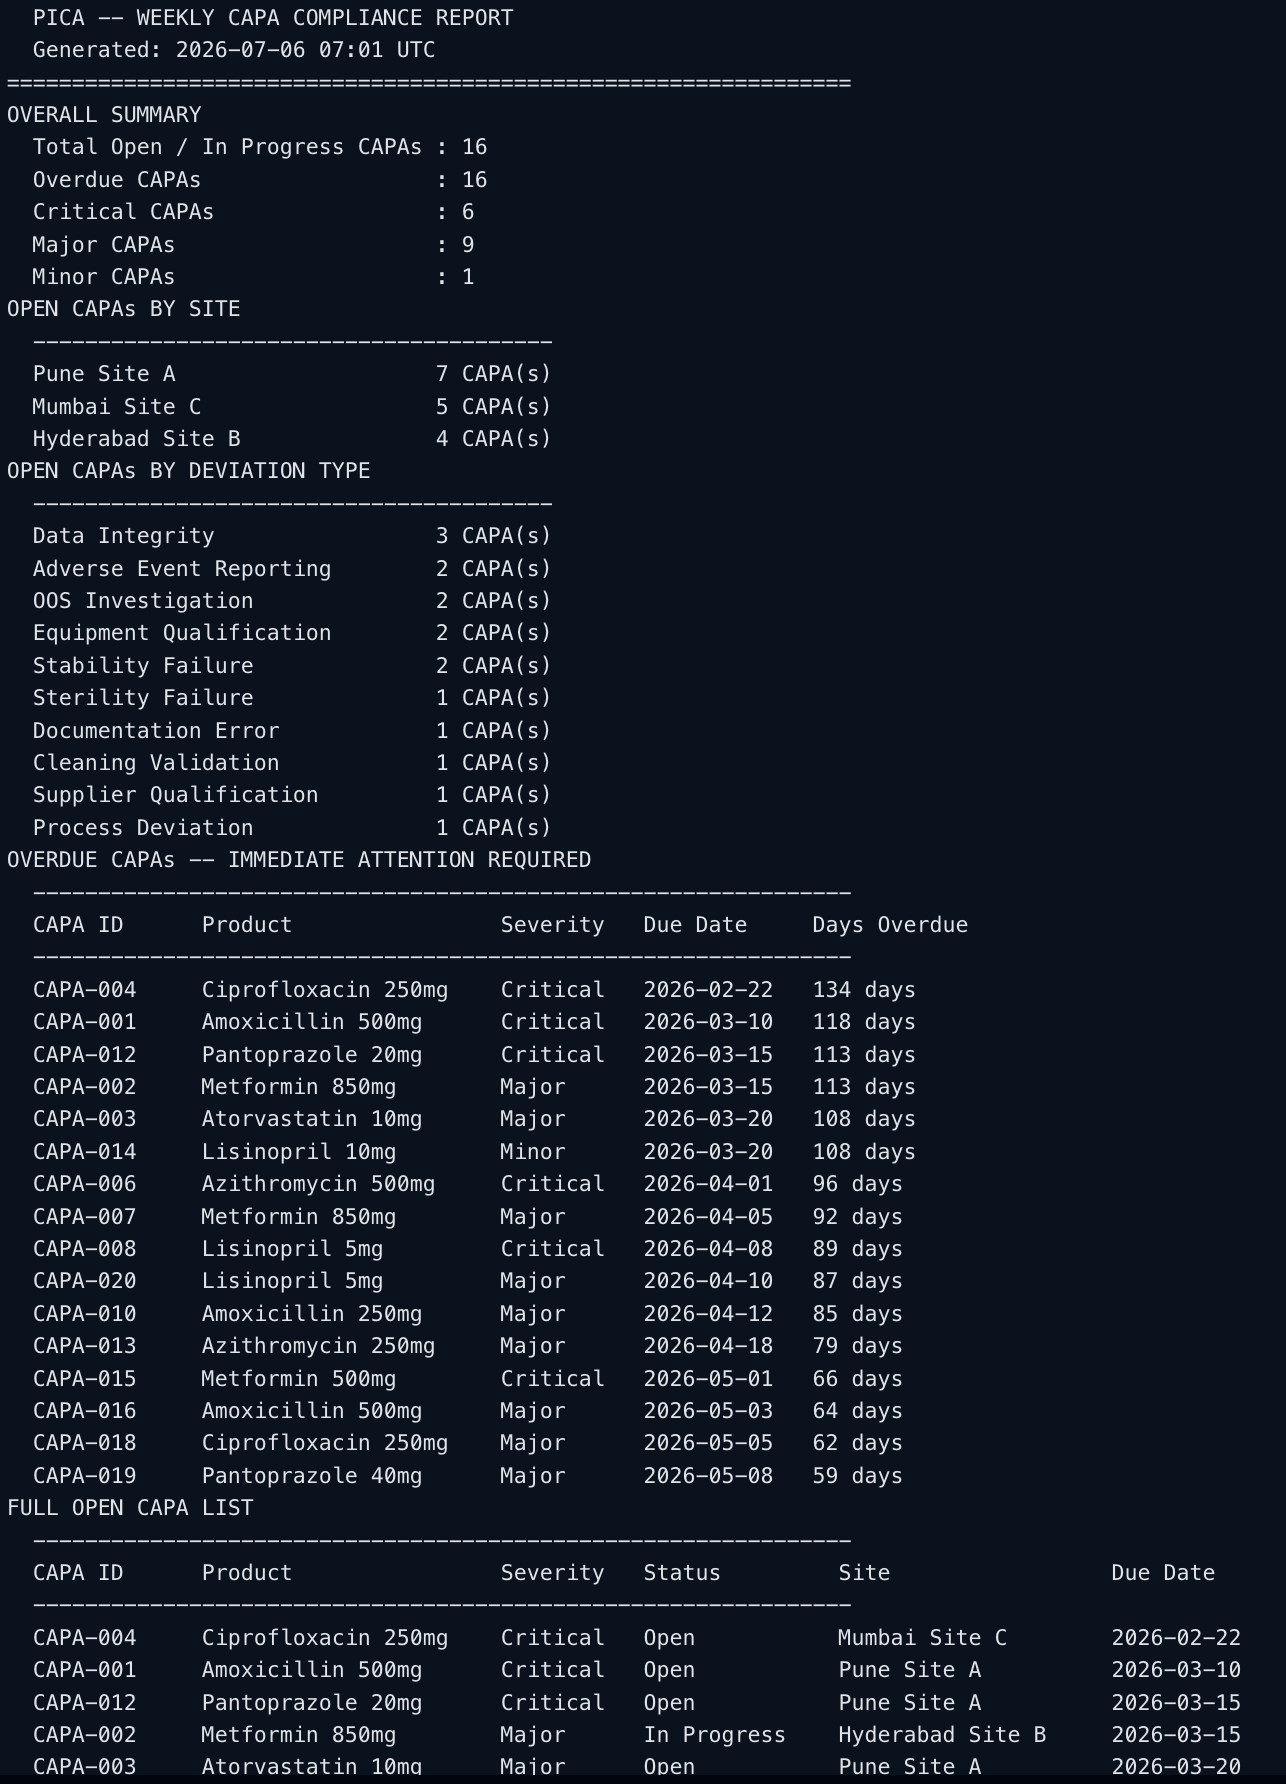The image size is (1286, 1784).
Task: Select the 'Sterility Failure' deviation row
Action: point(292,698)
